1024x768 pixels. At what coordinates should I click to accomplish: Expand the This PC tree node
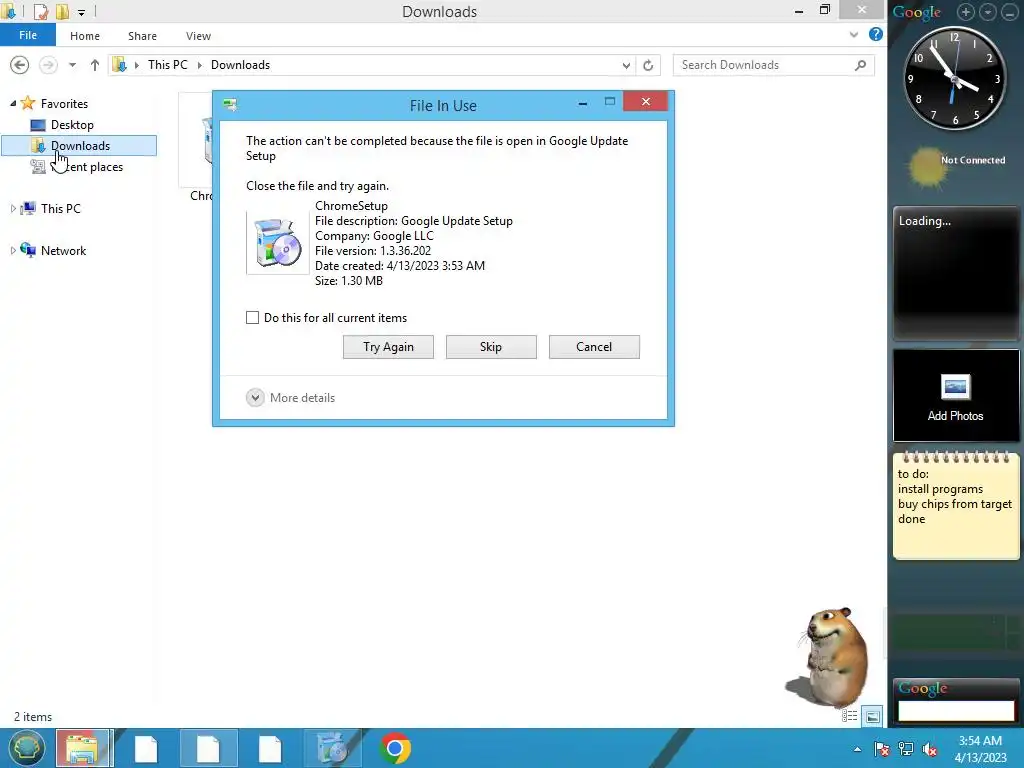13,208
